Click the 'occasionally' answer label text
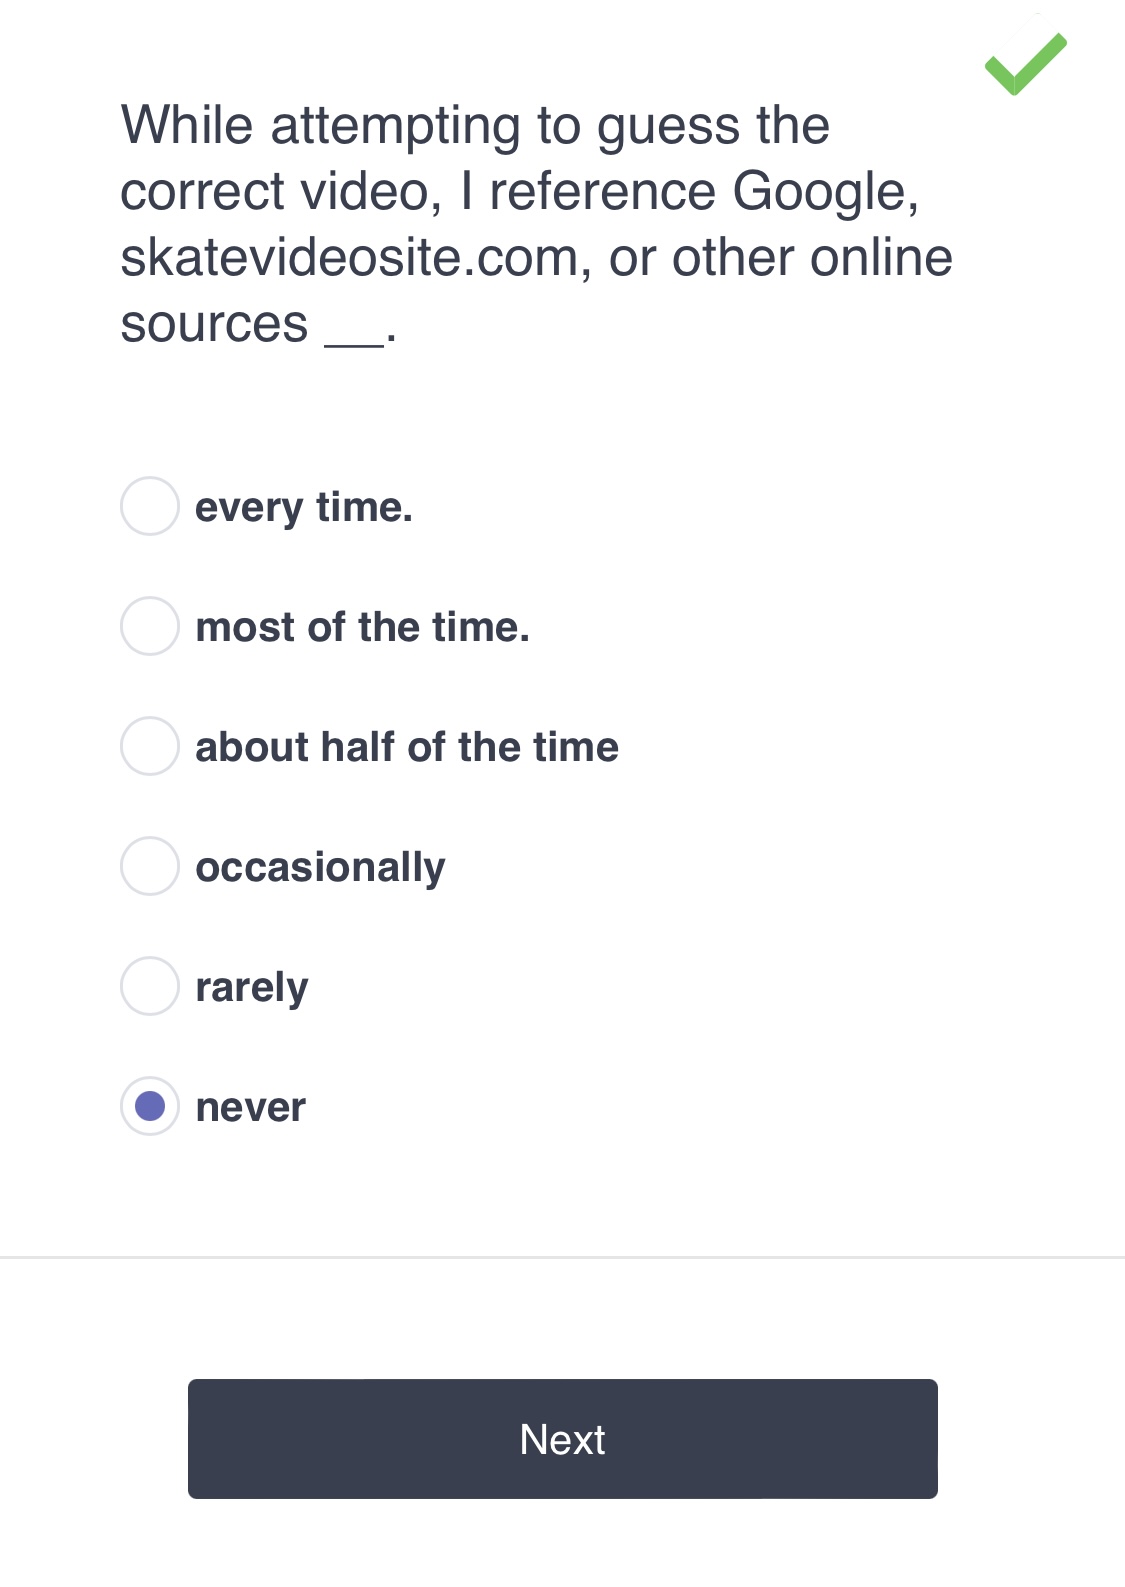The image size is (1125, 1587). pos(320,868)
